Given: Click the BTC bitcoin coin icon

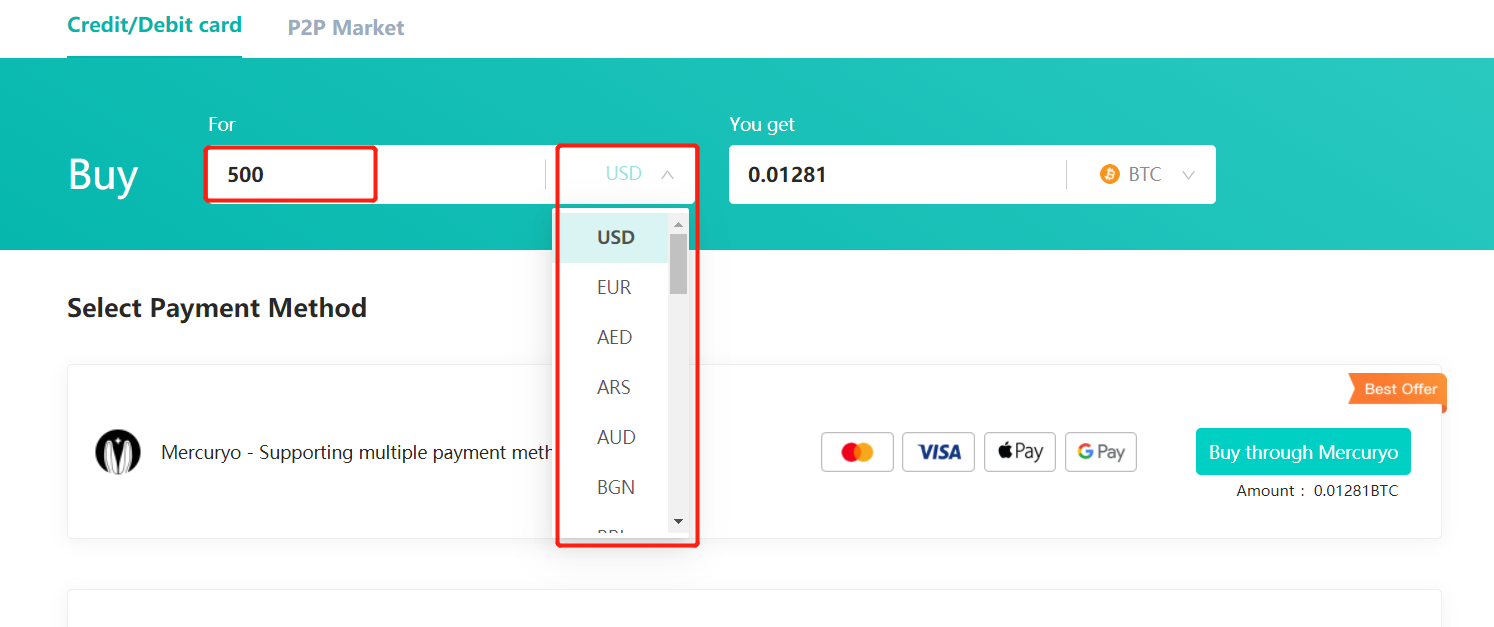Looking at the screenshot, I should point(1108,173).
